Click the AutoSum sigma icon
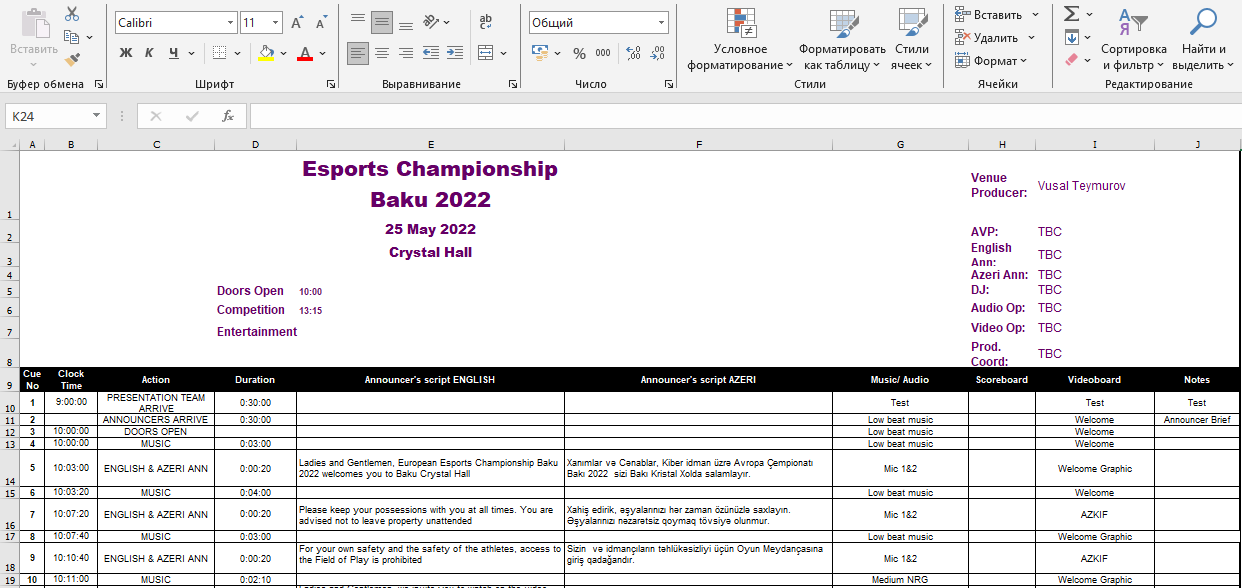The height and width of the screenshot is (588, 1242). click(x=1071, y=14)
